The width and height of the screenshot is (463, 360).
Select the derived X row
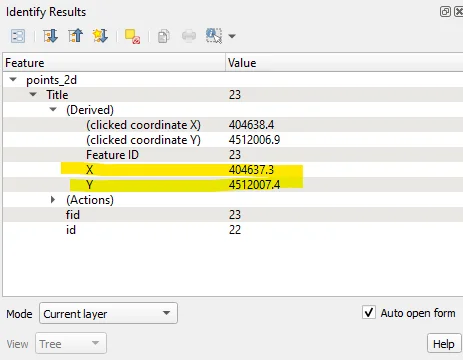pyautogui.click(x=233, y=170)
